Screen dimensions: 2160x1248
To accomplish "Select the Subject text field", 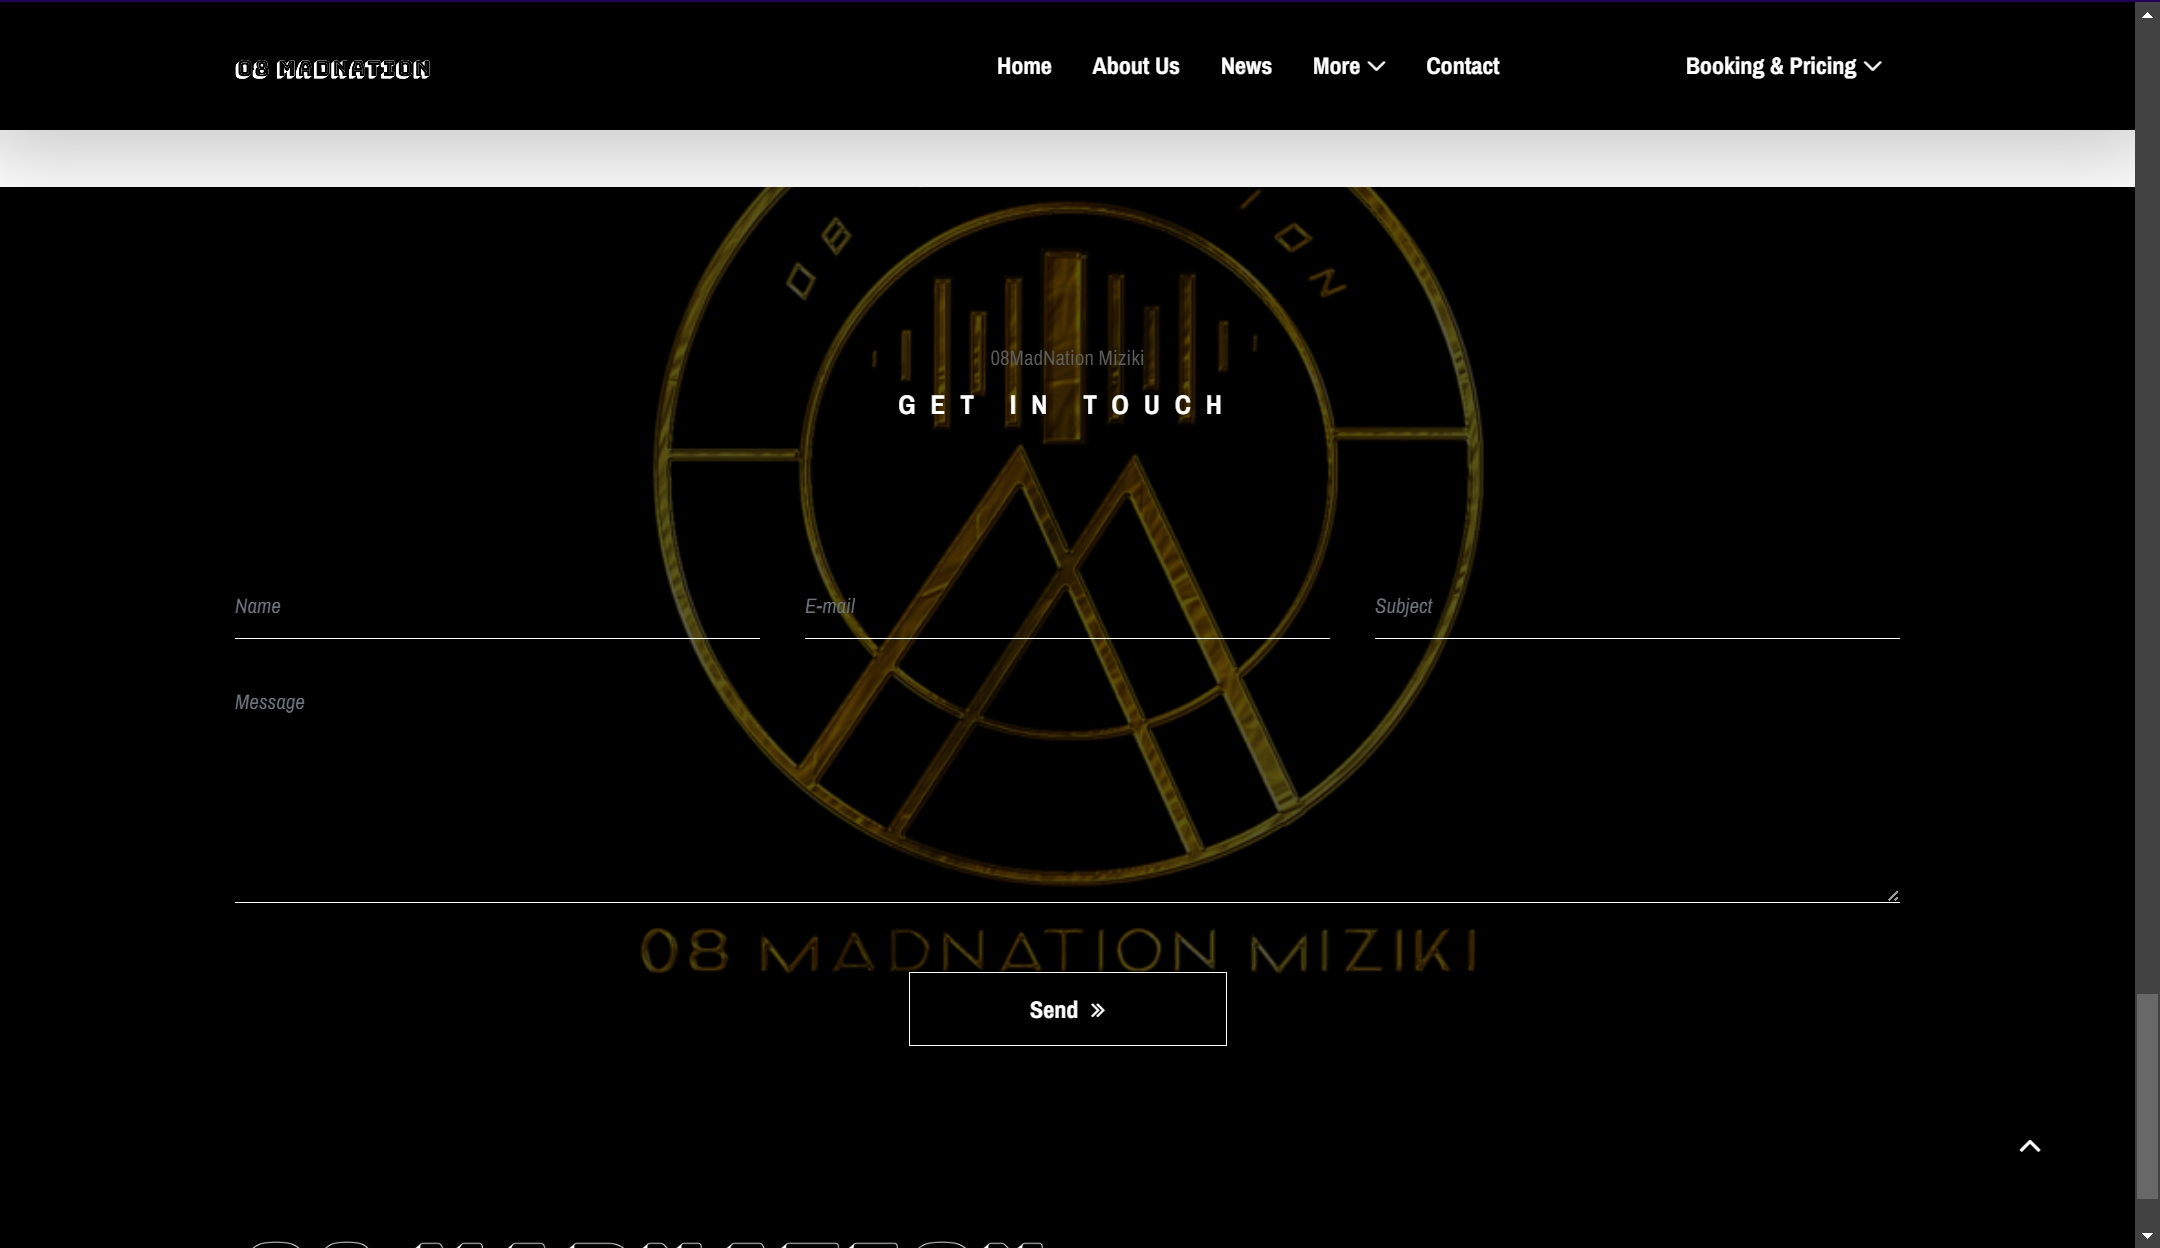I will point(1637,607).
